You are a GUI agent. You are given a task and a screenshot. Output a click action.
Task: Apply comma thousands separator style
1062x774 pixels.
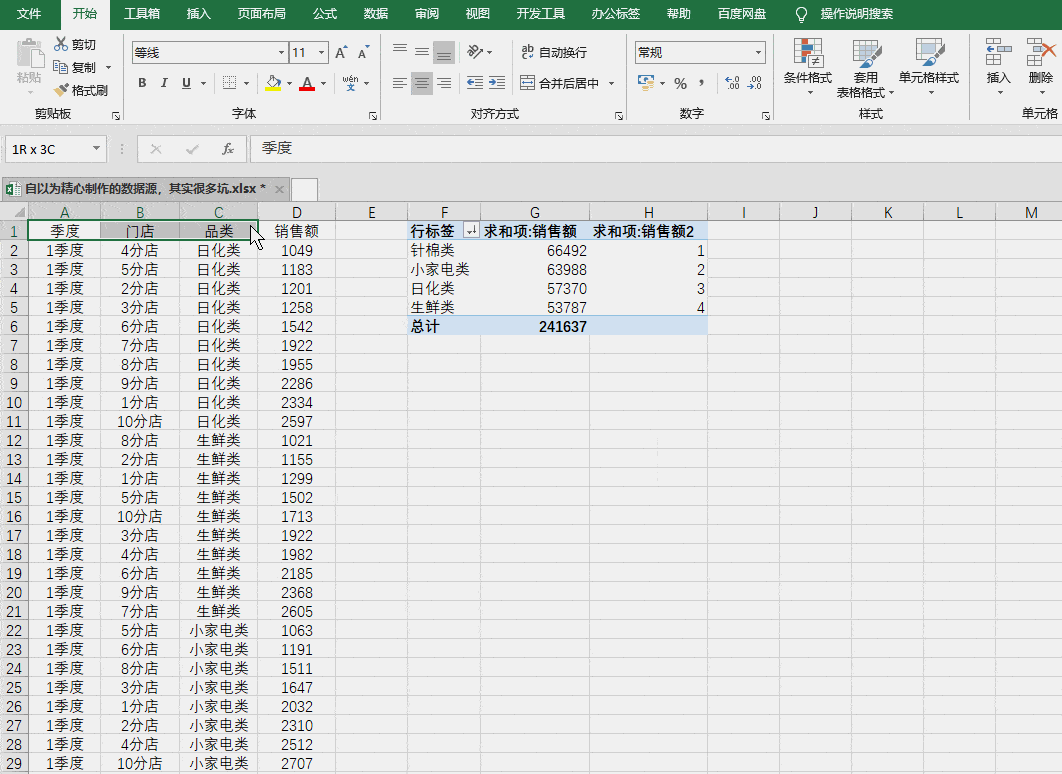pos(702,83)
